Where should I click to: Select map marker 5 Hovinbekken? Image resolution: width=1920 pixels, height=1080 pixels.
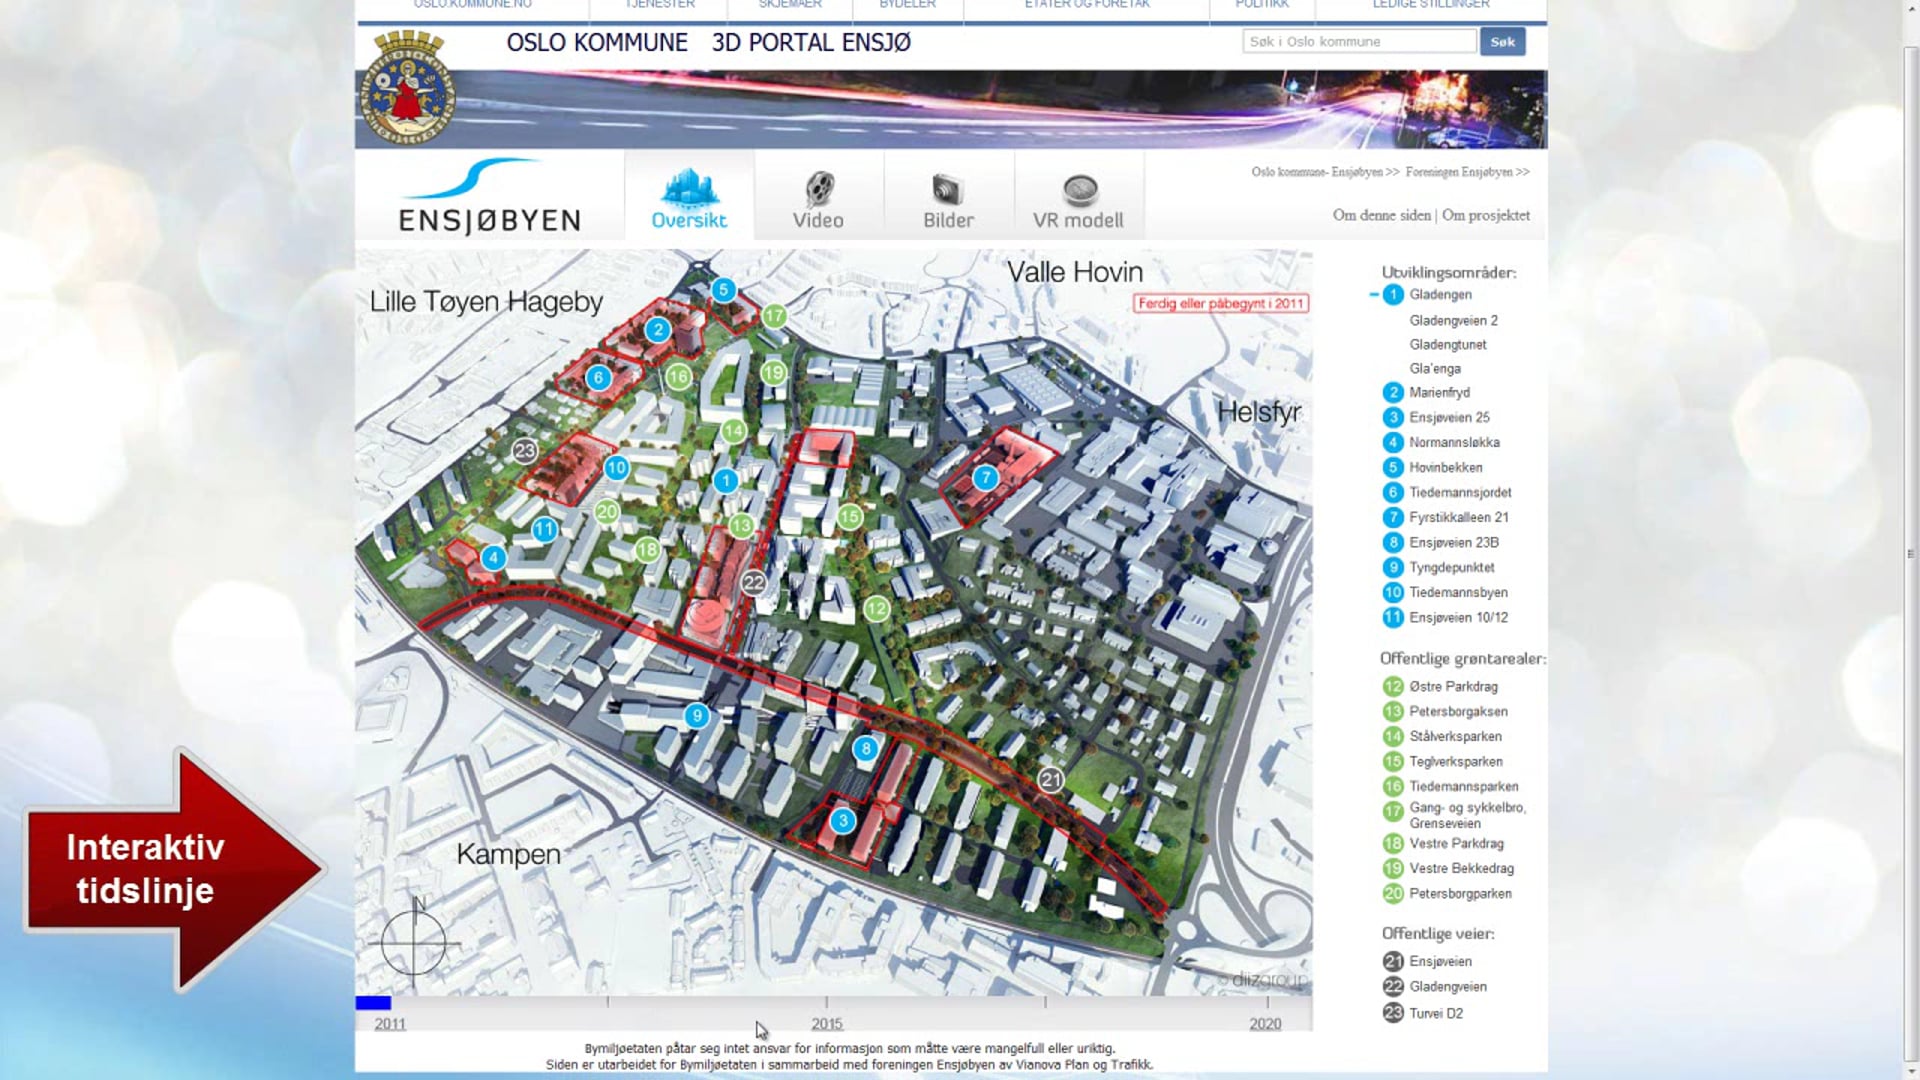tap(723, 290)
